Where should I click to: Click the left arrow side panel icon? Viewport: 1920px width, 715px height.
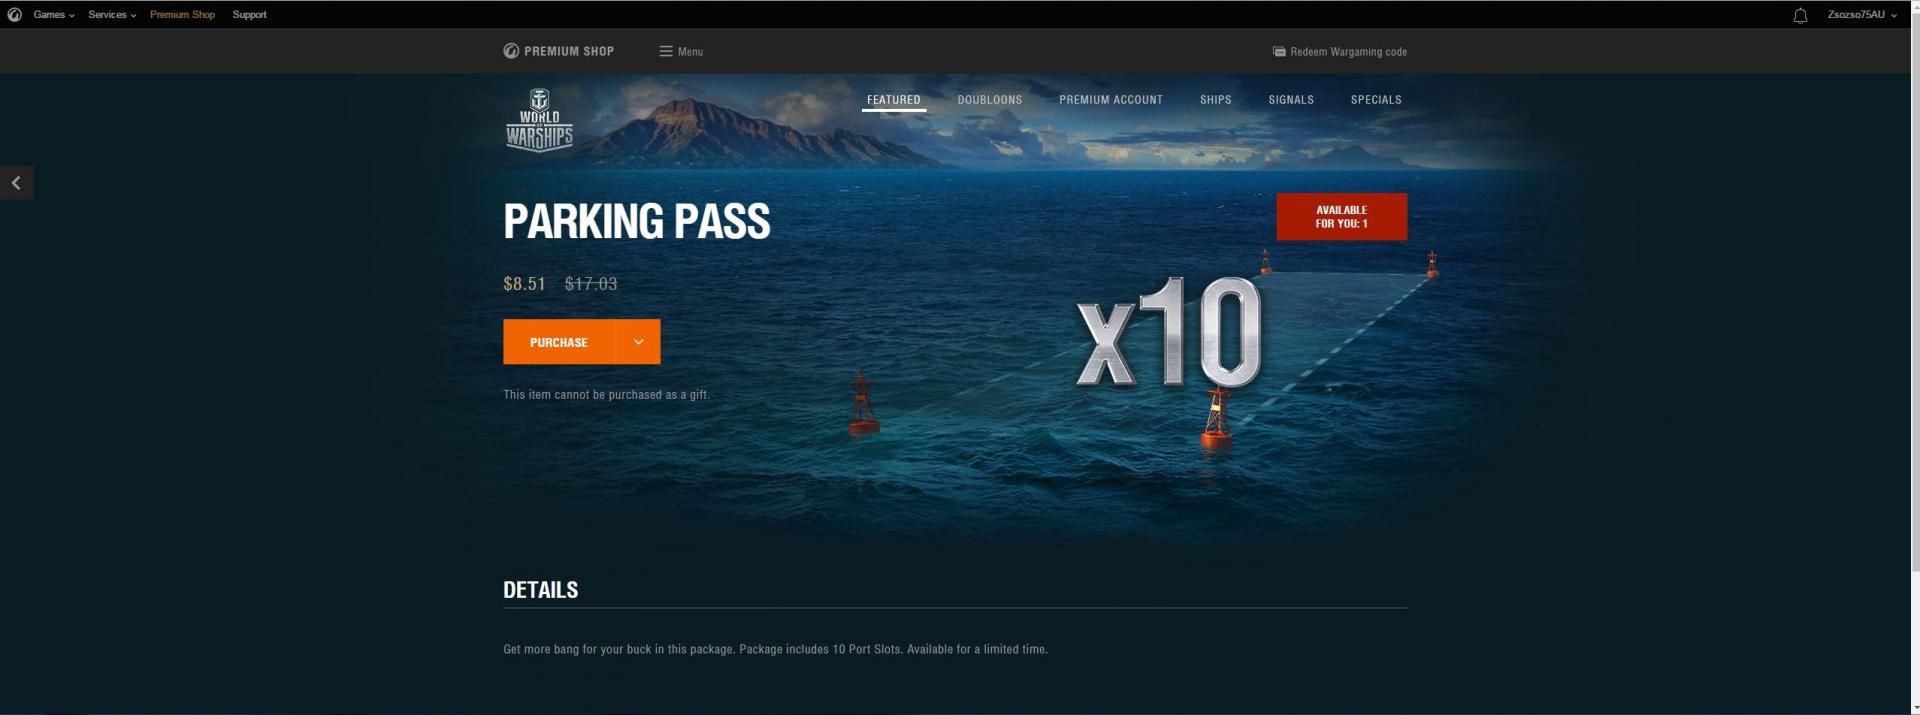16,183
